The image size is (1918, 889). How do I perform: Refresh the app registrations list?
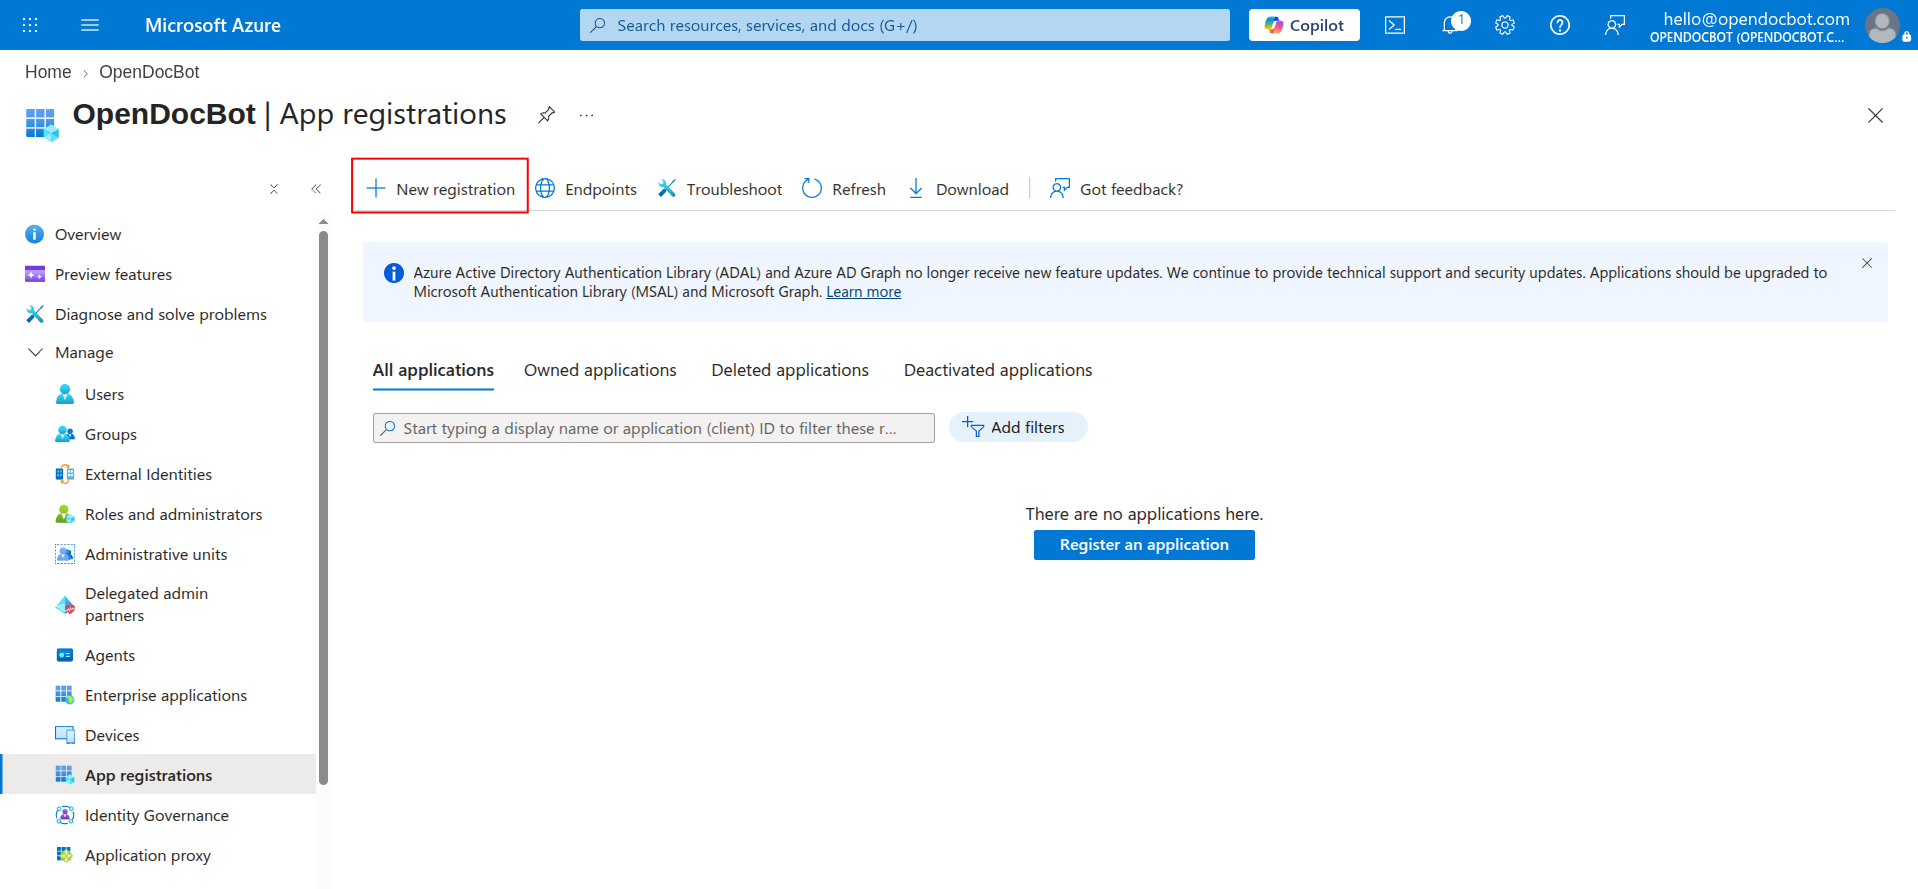coord(844,189)
